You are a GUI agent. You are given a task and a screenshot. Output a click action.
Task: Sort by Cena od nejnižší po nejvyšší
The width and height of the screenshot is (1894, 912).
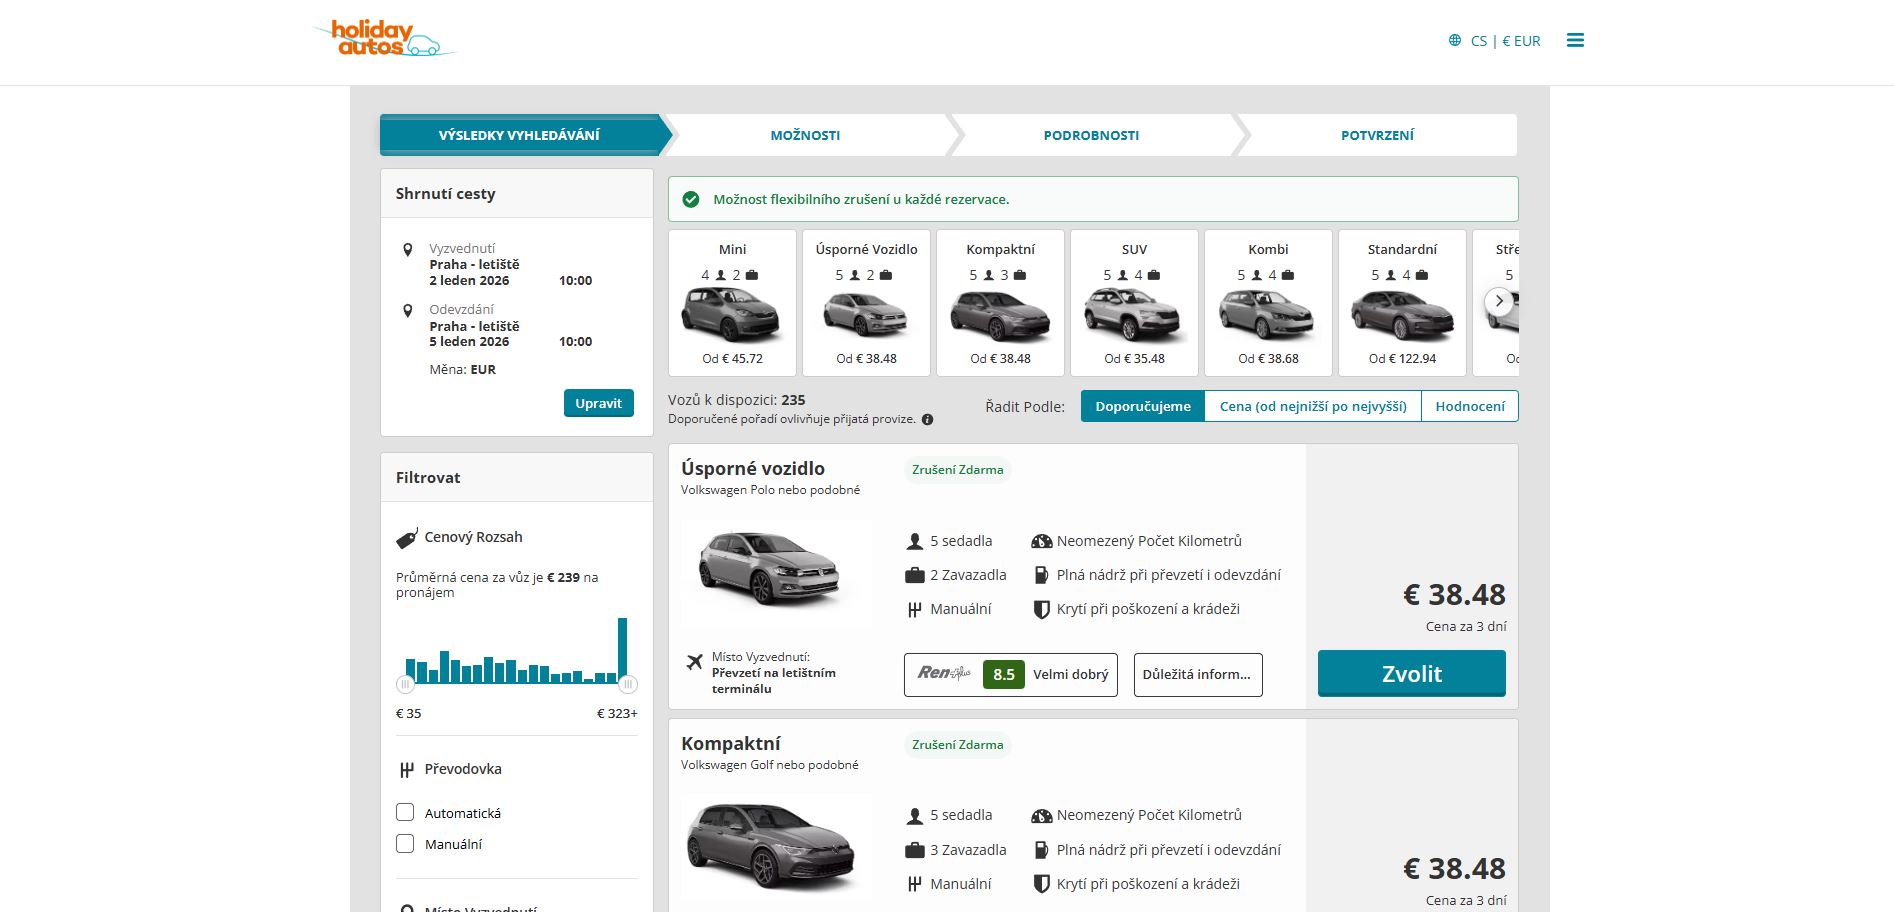tap(1313, 406)
